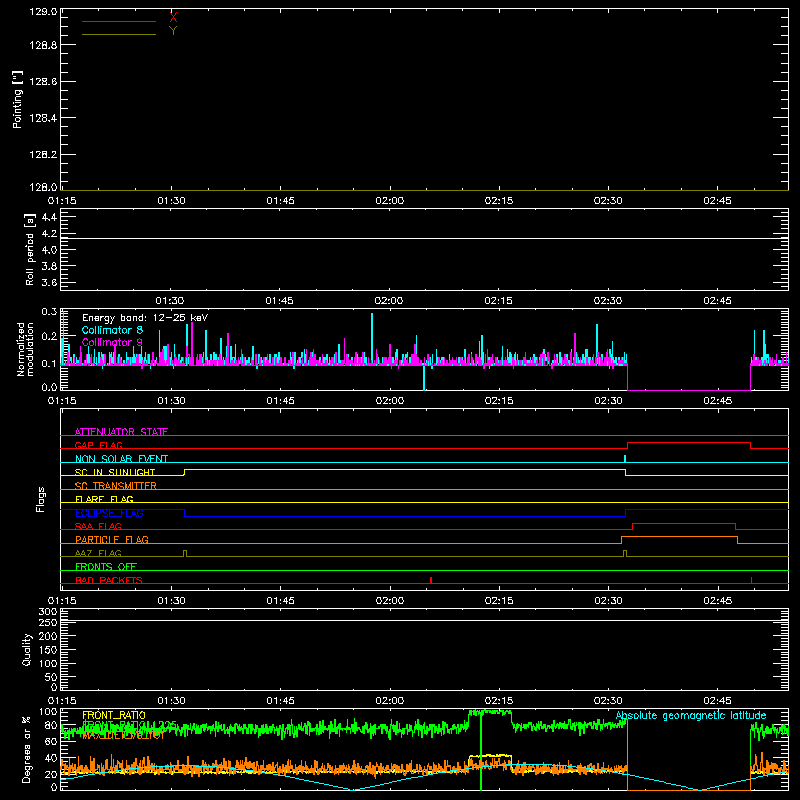Select the ECLIPSE_FLAG label

point(109,513)
